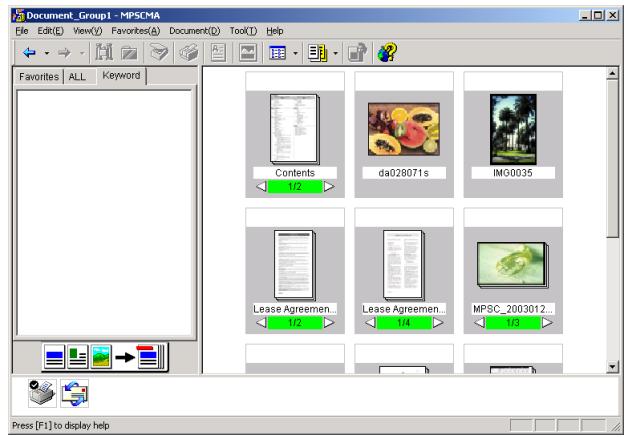The height and width of the screenshot is (437, 629).
Task: Click the globe question mark help icon
Action: pyautogui.click(x=387, y=52)
